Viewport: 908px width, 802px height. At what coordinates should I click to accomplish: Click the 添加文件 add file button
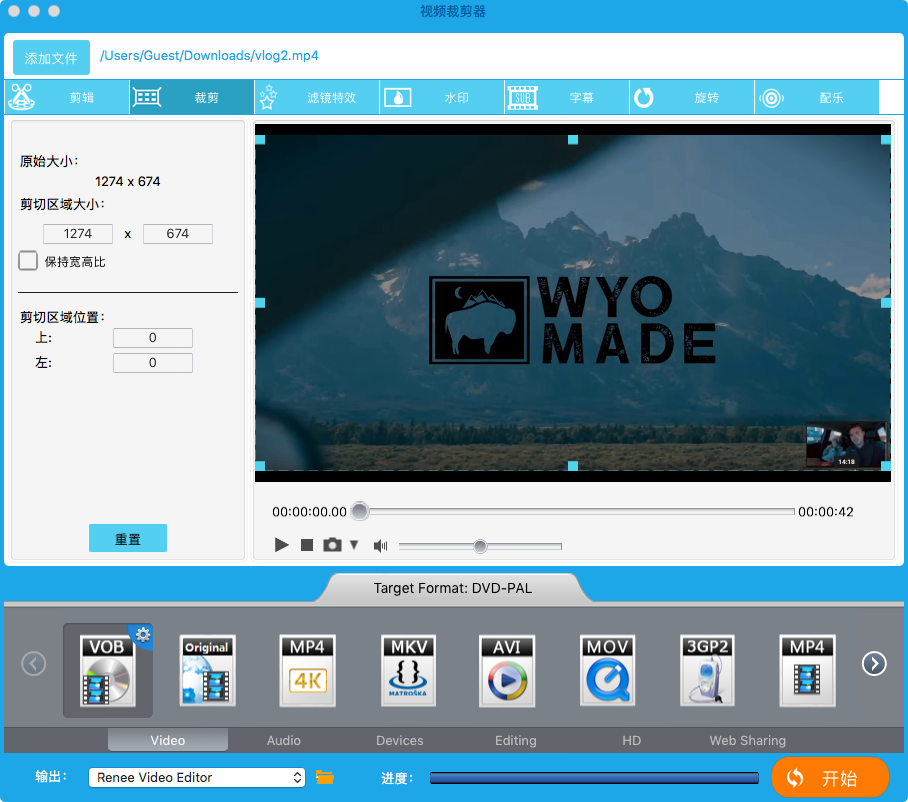(51, 57)
